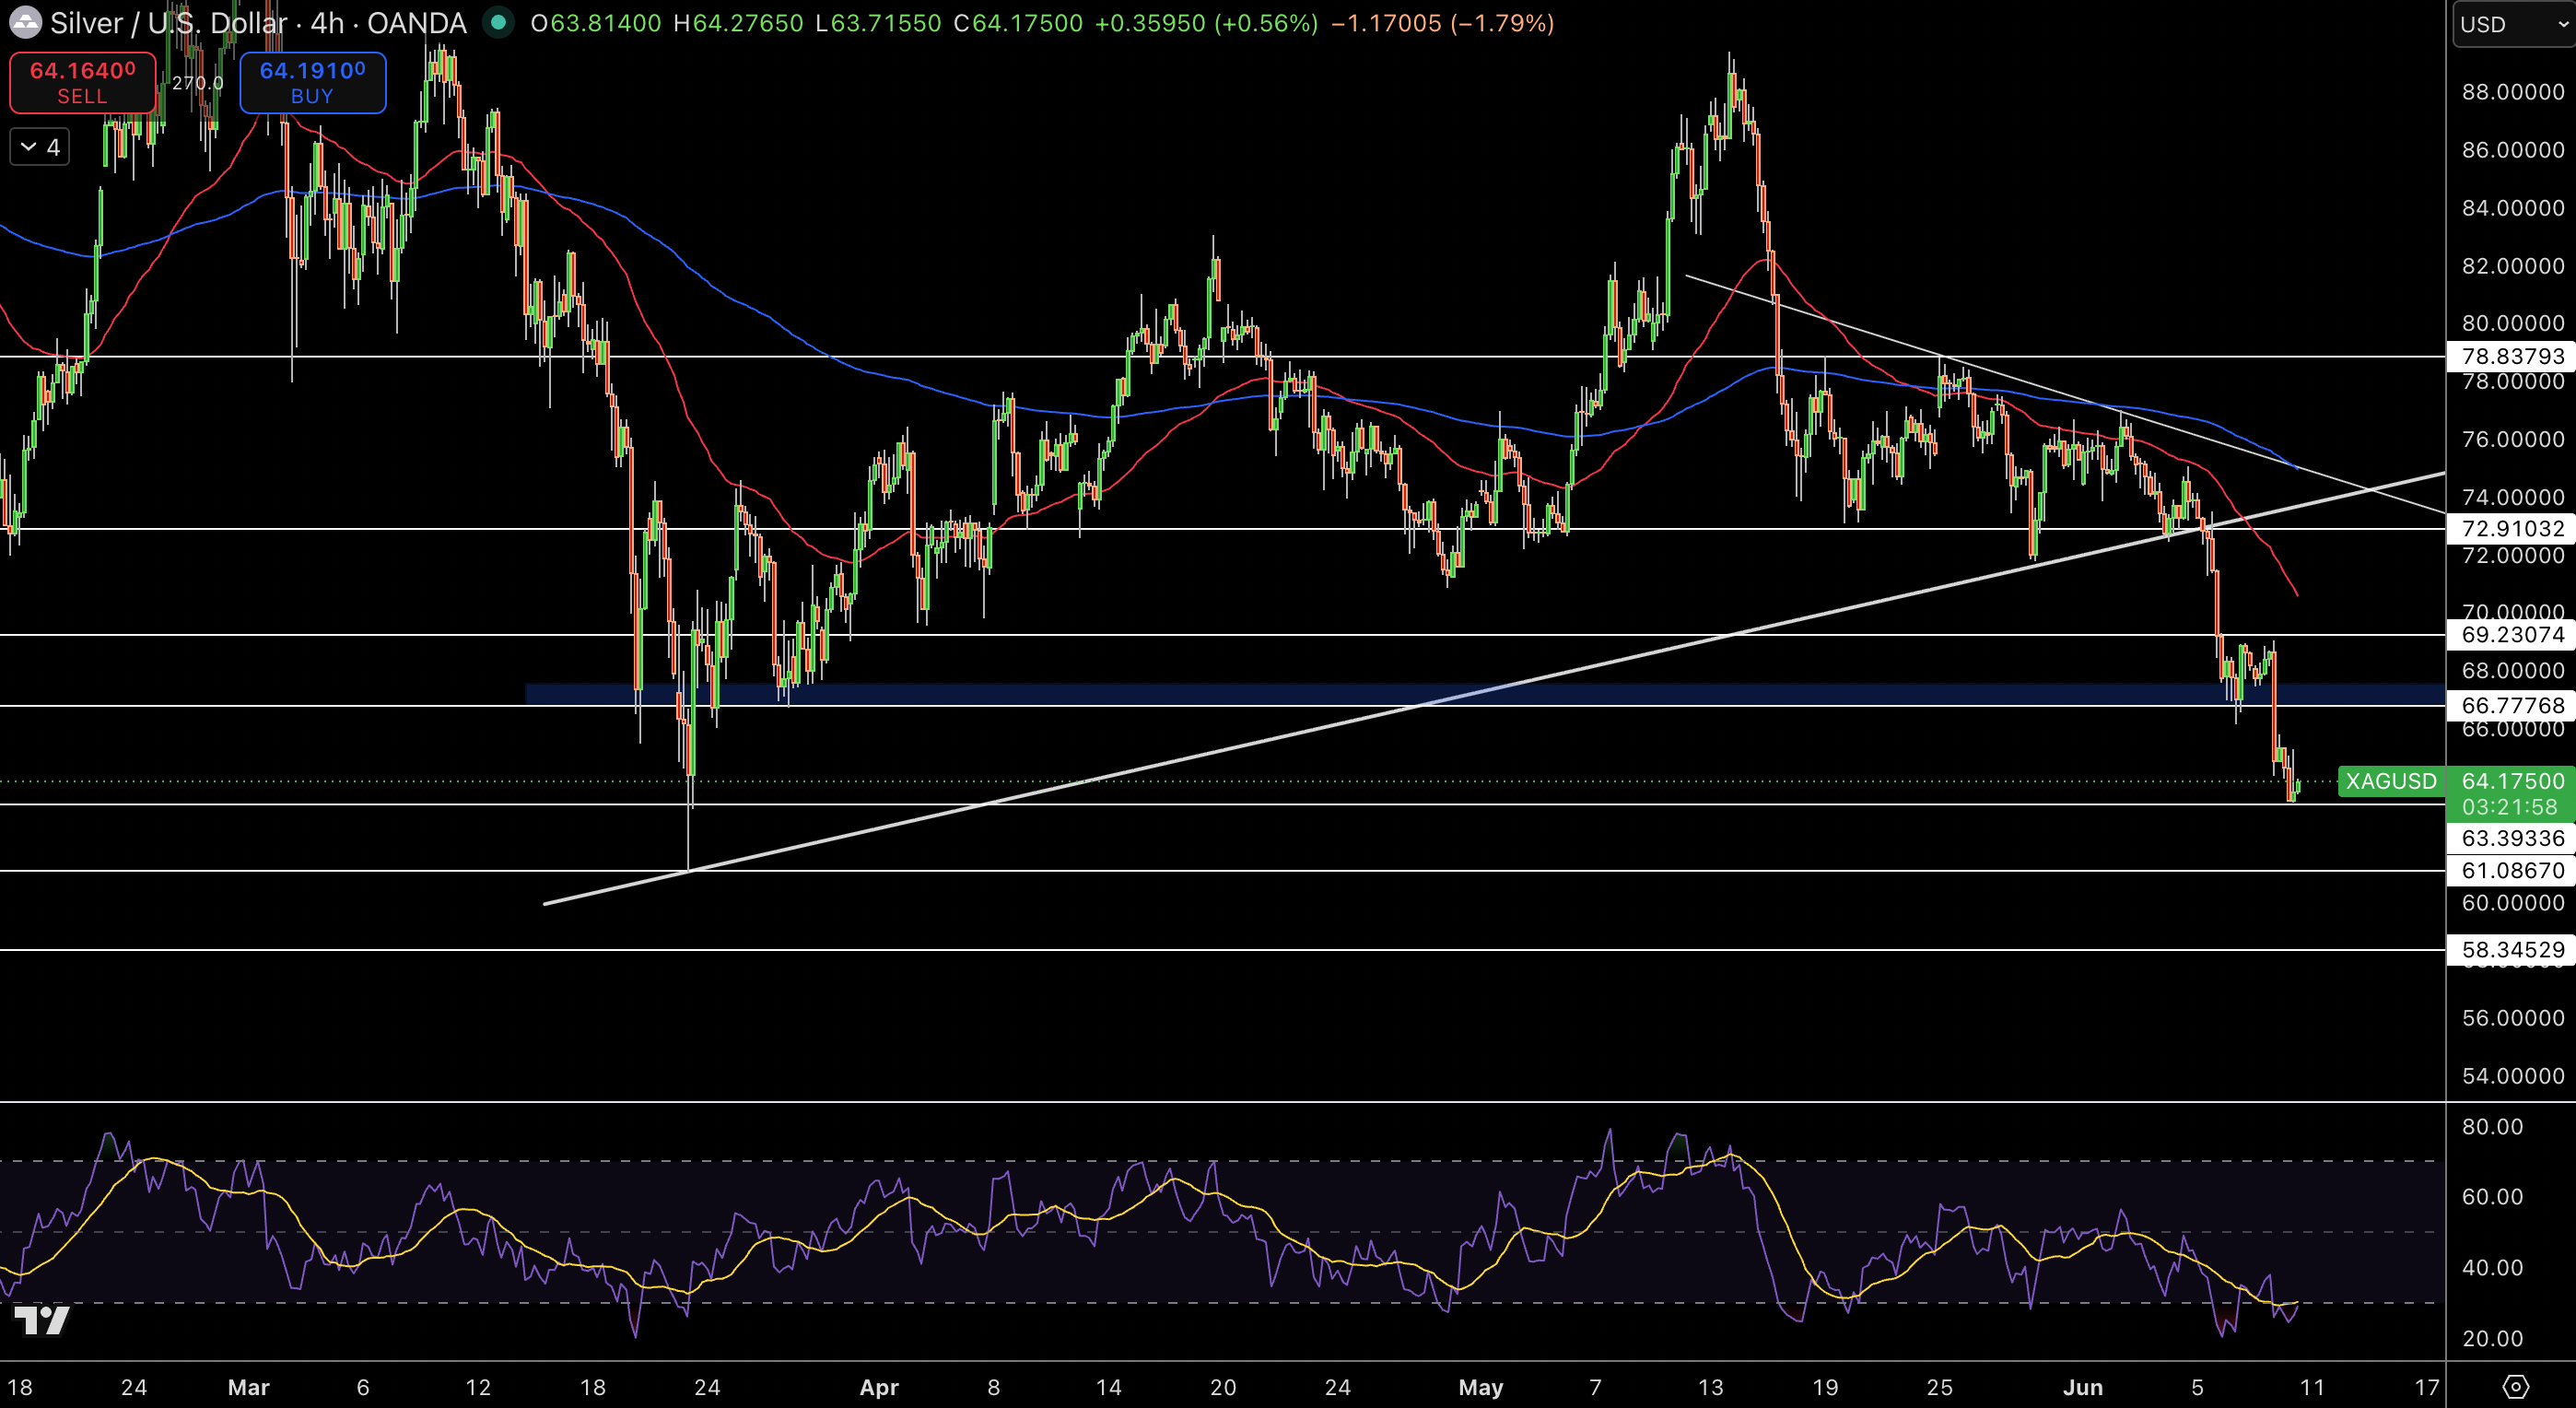
Task: Click the green market status dot
Action: click(497, 22)
